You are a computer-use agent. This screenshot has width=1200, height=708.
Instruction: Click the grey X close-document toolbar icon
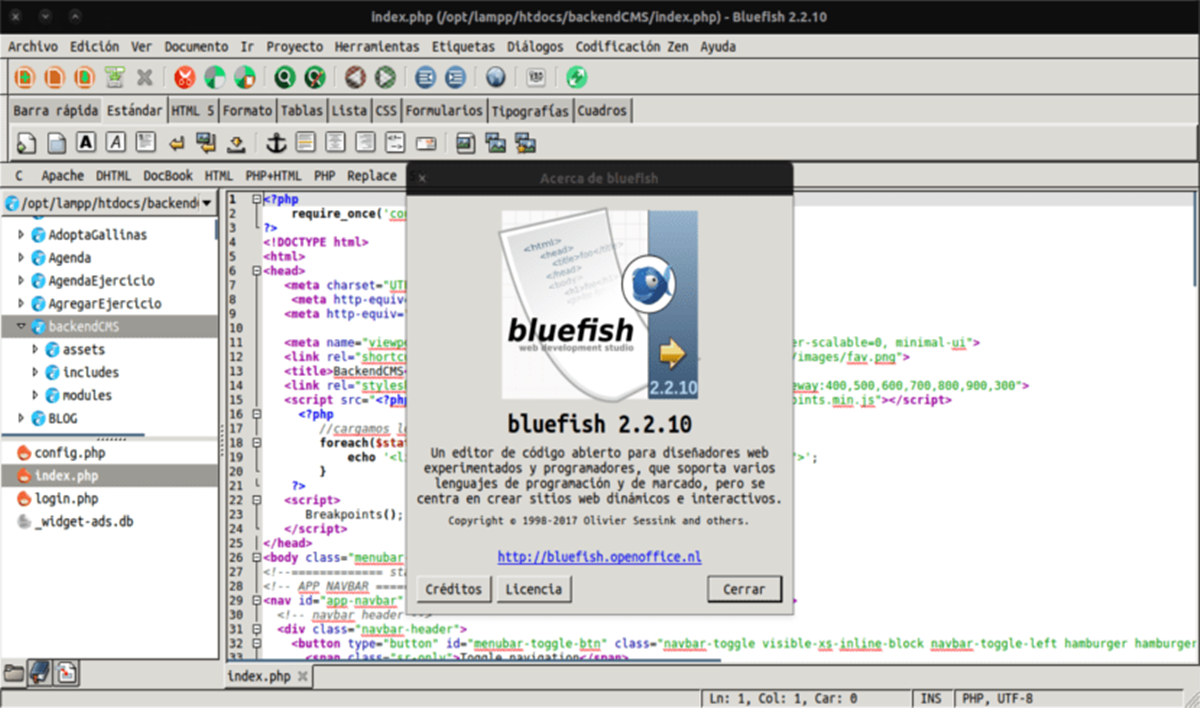click(145, 77)
